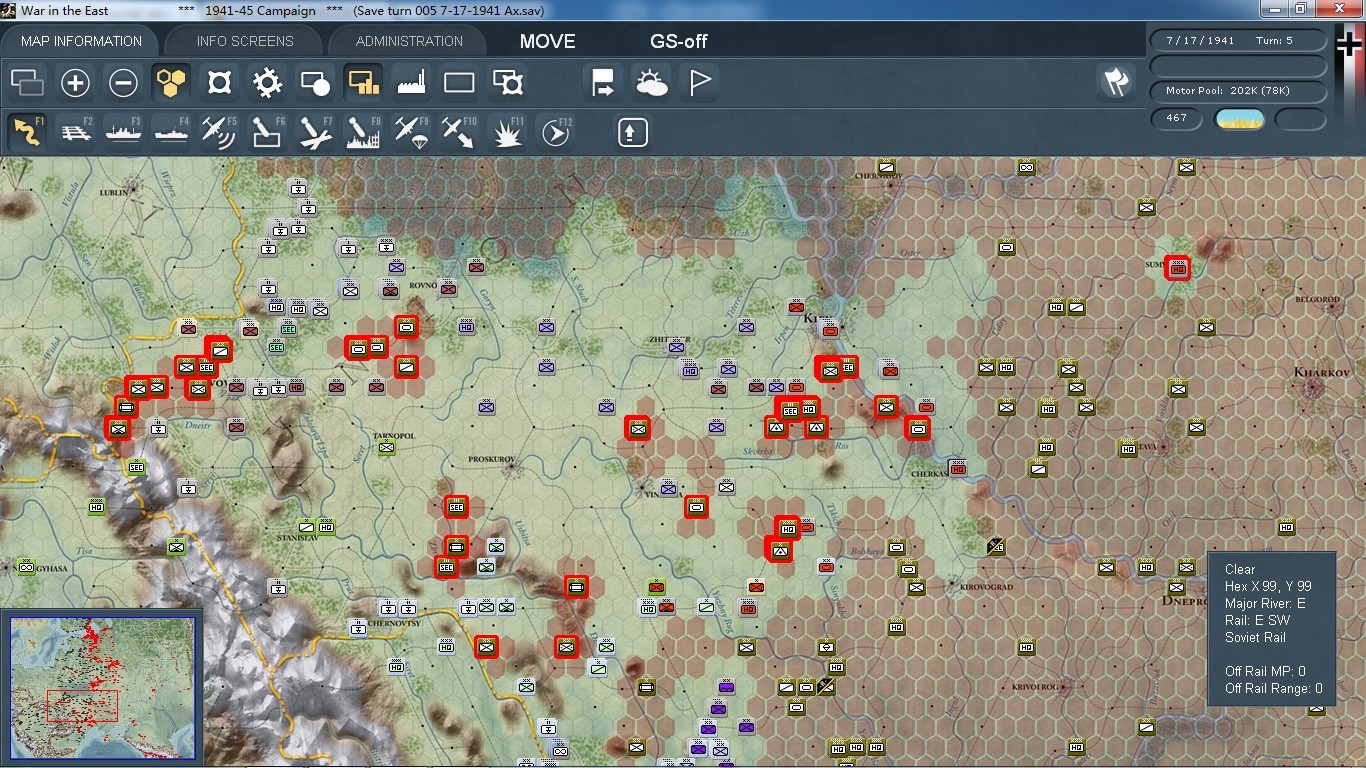The height and width of the screenshot is (768, 1366).
Task: Zoom in with the plus icon
Action: coord(75,83)
